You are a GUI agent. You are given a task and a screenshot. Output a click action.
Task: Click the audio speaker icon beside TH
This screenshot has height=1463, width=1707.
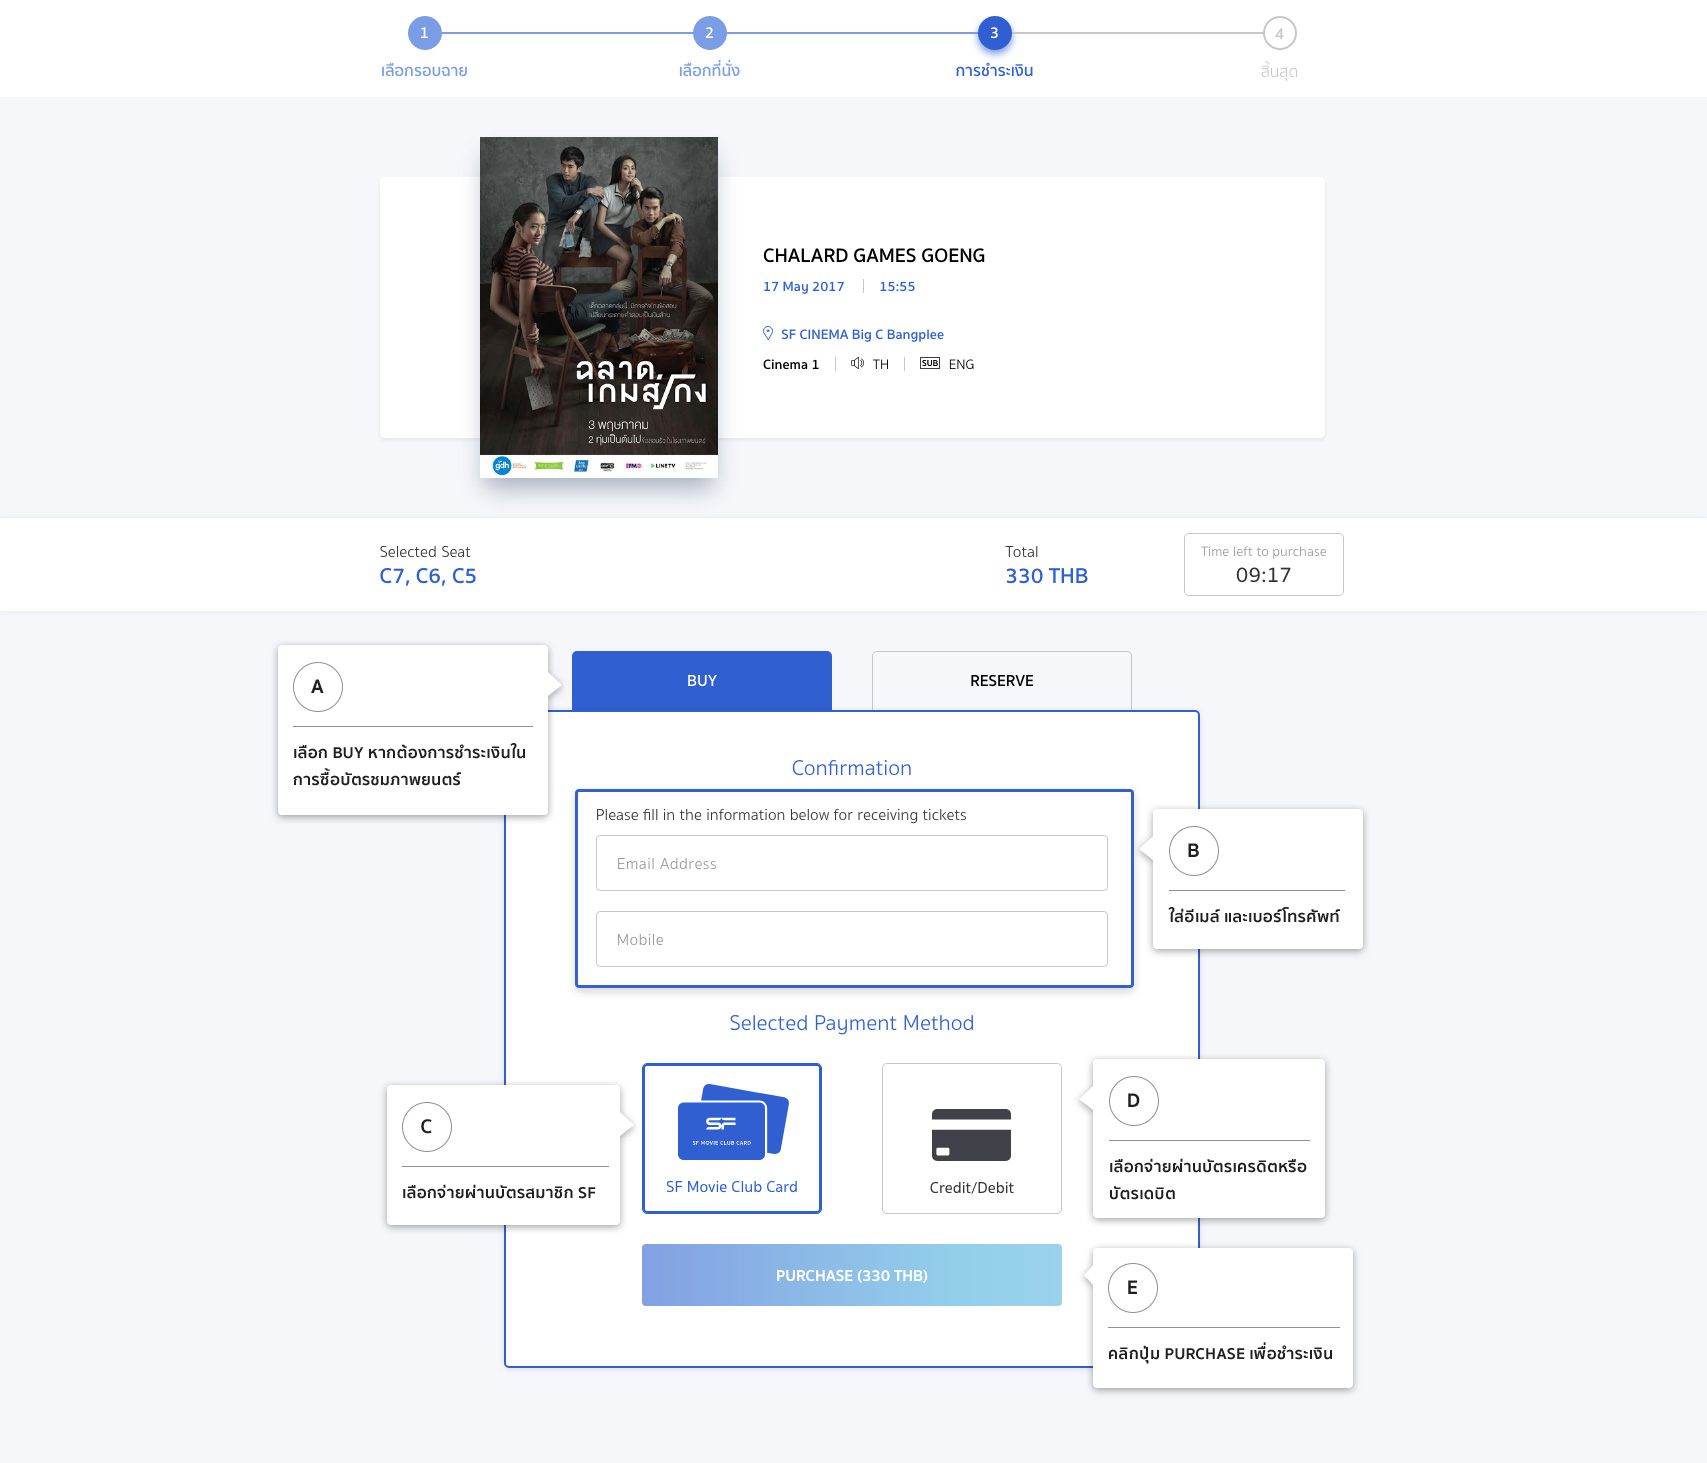857,364
